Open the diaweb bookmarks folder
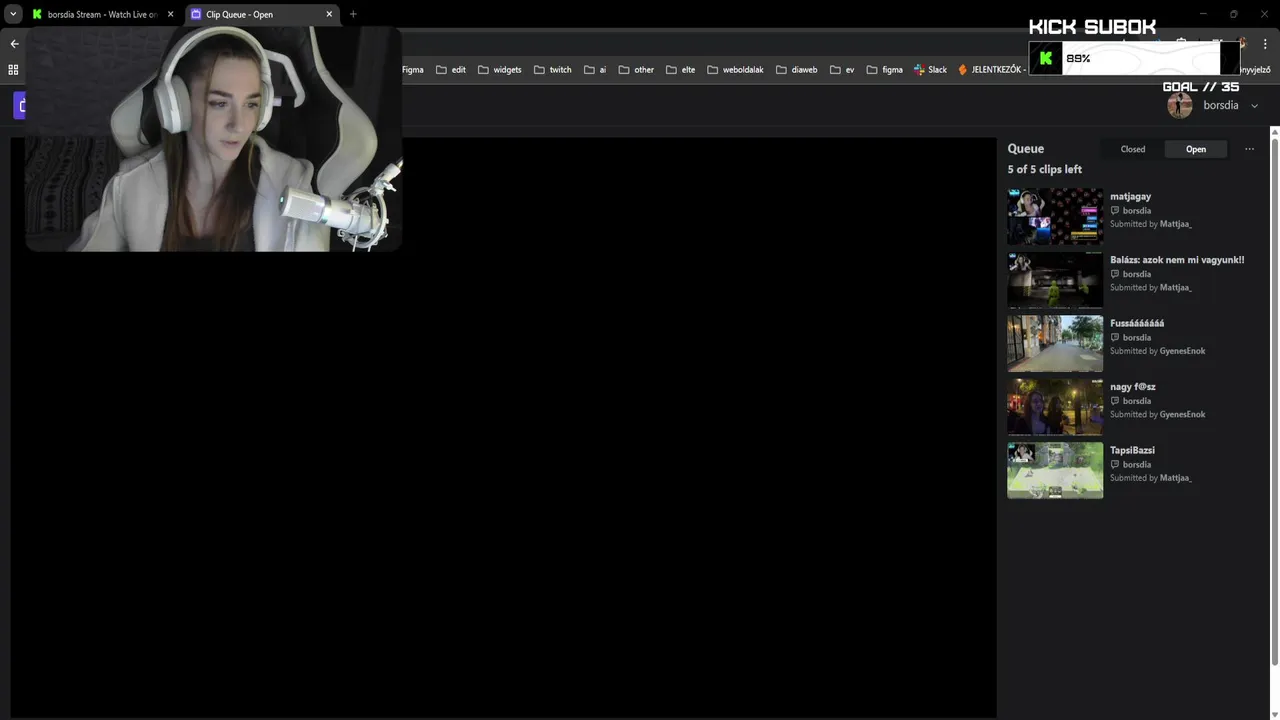 click(797, 70)
